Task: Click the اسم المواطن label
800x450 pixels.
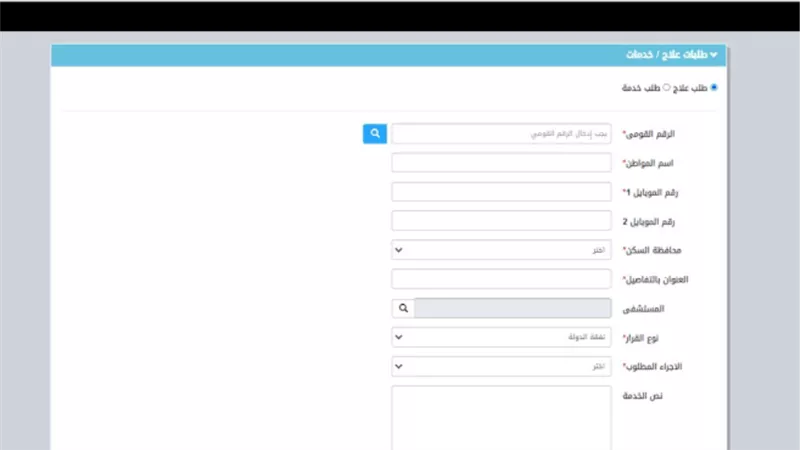Action: tap(649, 163)
